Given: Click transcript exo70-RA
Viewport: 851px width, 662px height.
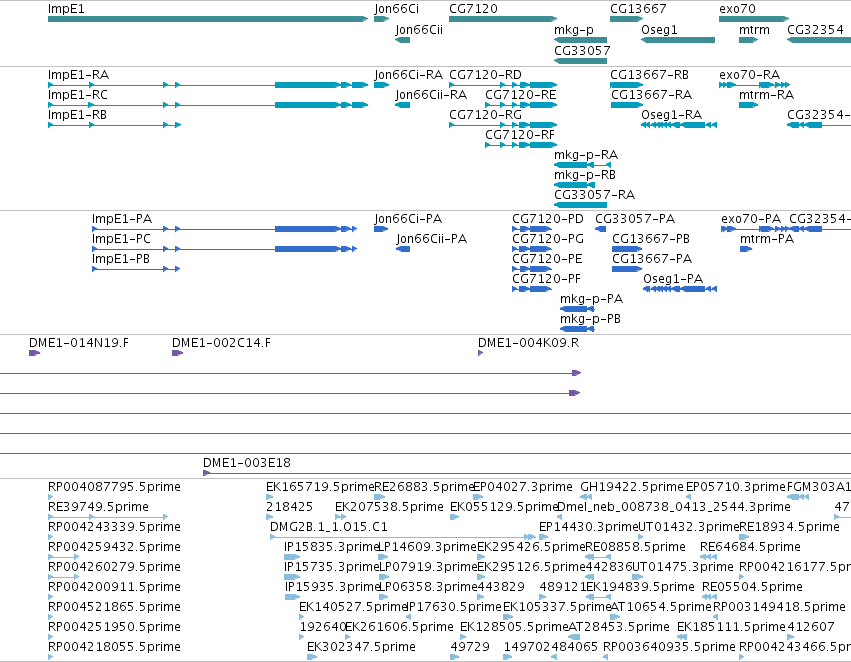Looking at the screenshot, I should tap(754, 85).
